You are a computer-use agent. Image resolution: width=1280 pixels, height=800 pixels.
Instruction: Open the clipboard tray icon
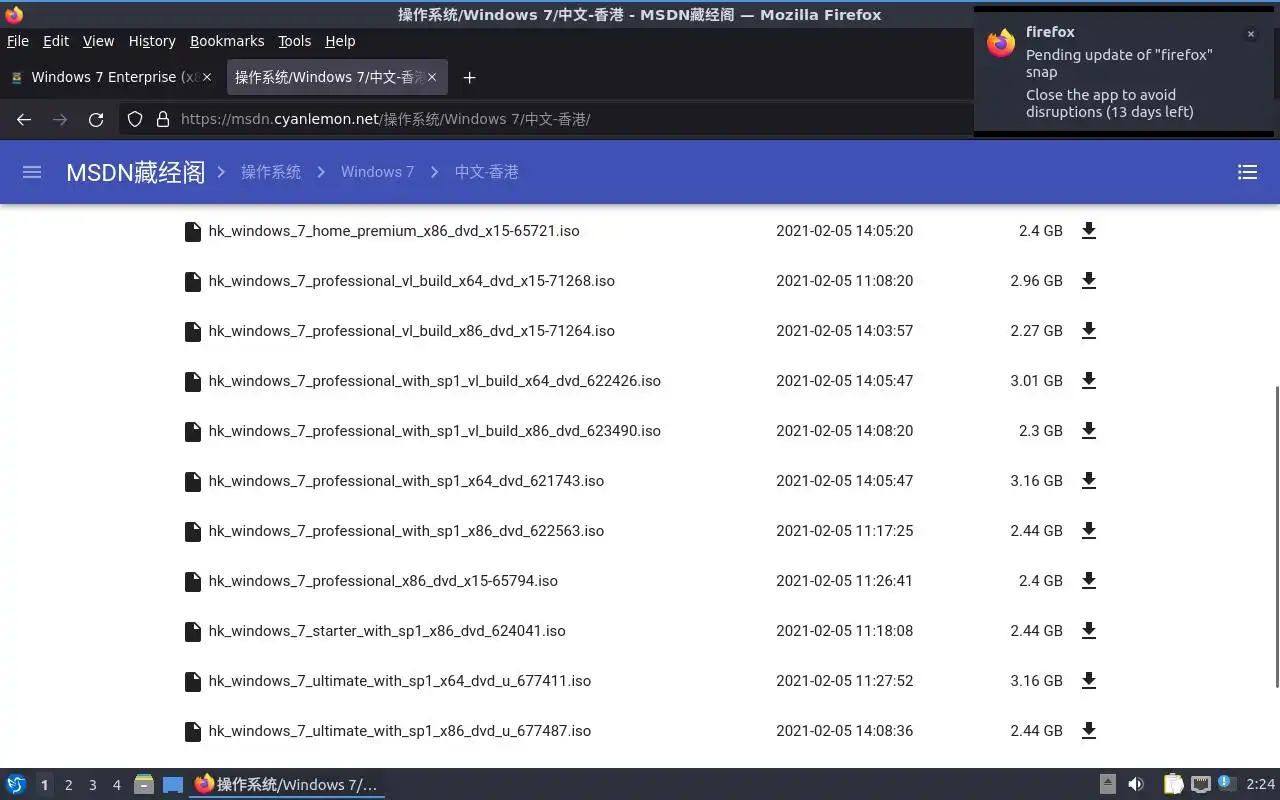tap(1173, 785)
